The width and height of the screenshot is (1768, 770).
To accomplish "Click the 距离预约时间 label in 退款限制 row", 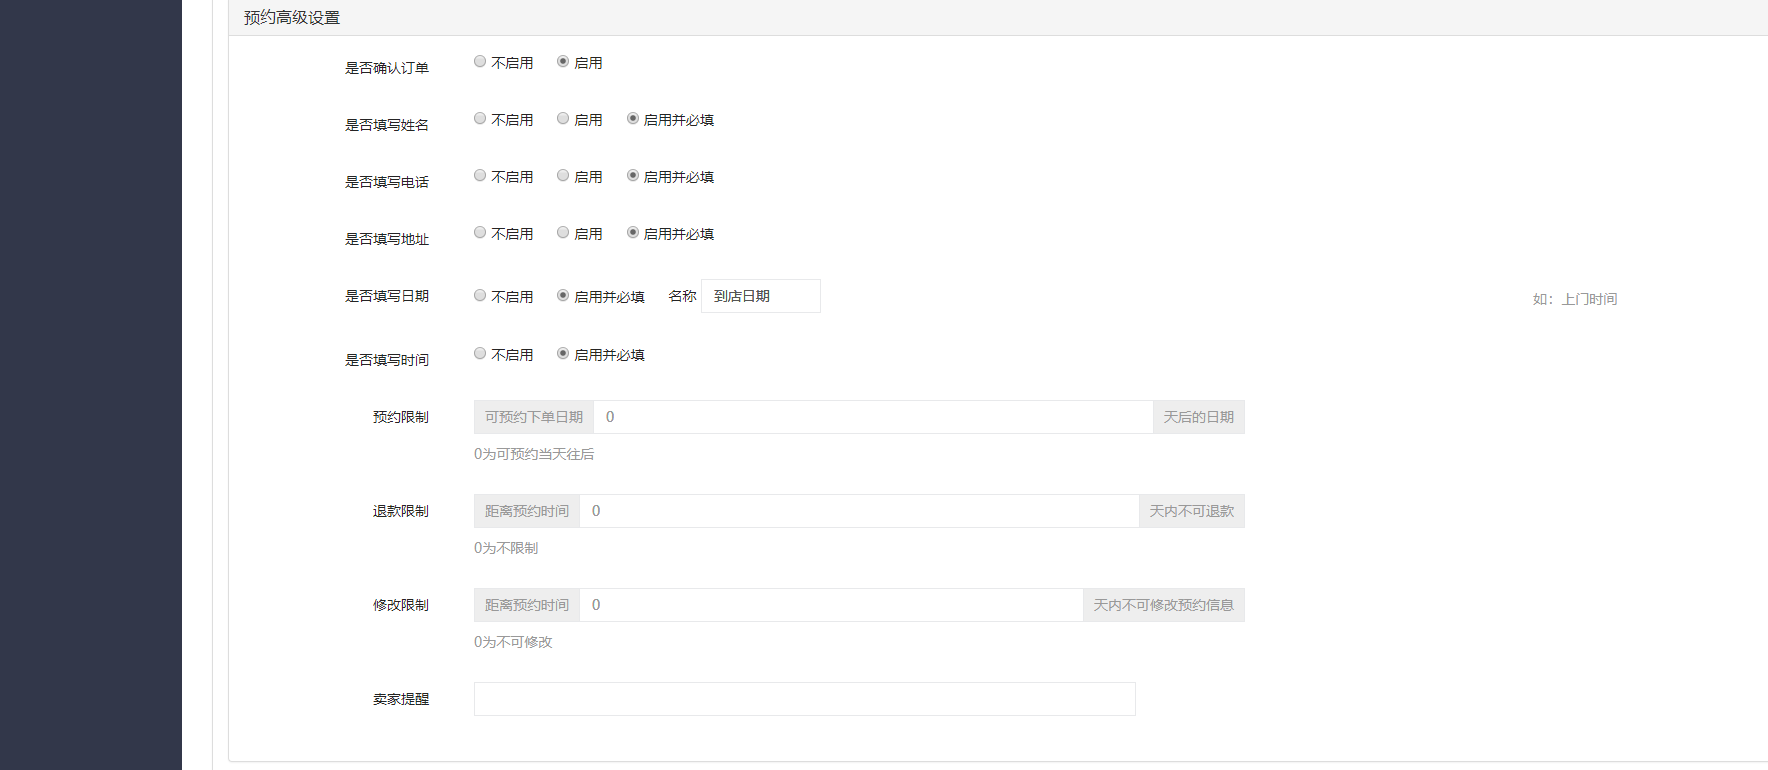I will (527, 511).
